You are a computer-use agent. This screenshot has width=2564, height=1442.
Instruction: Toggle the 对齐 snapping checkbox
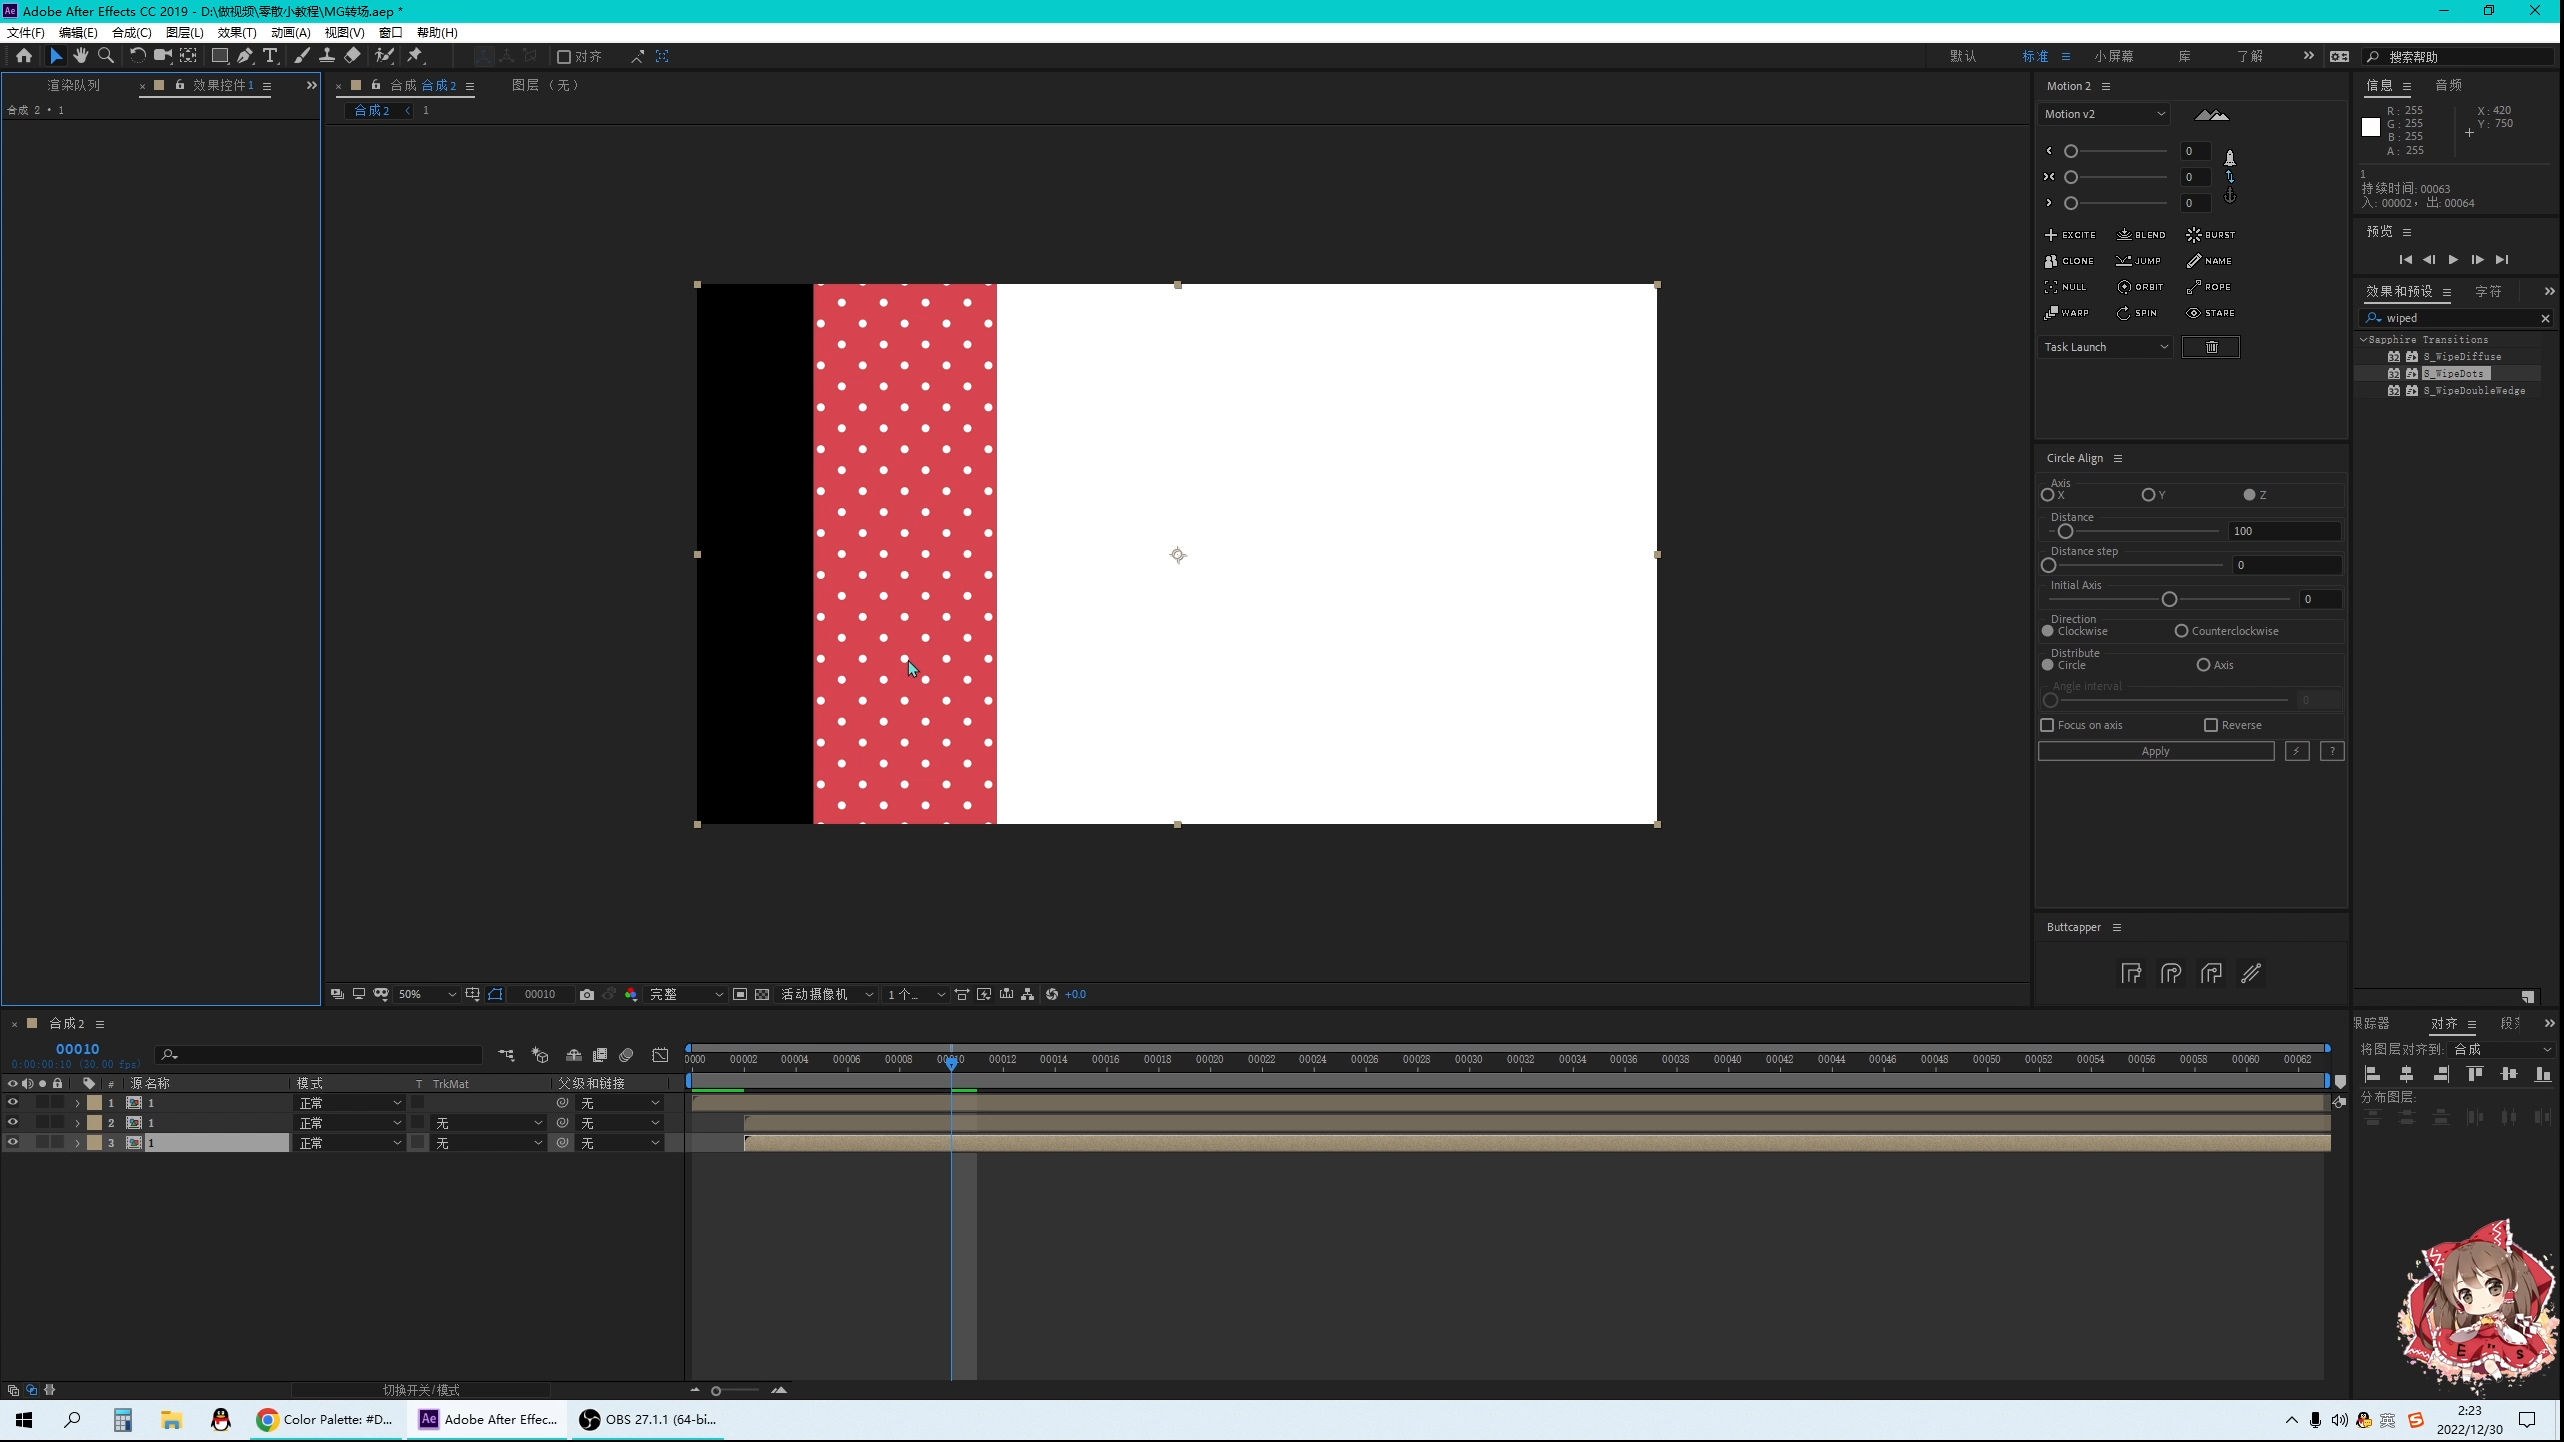tap(564, 57)
